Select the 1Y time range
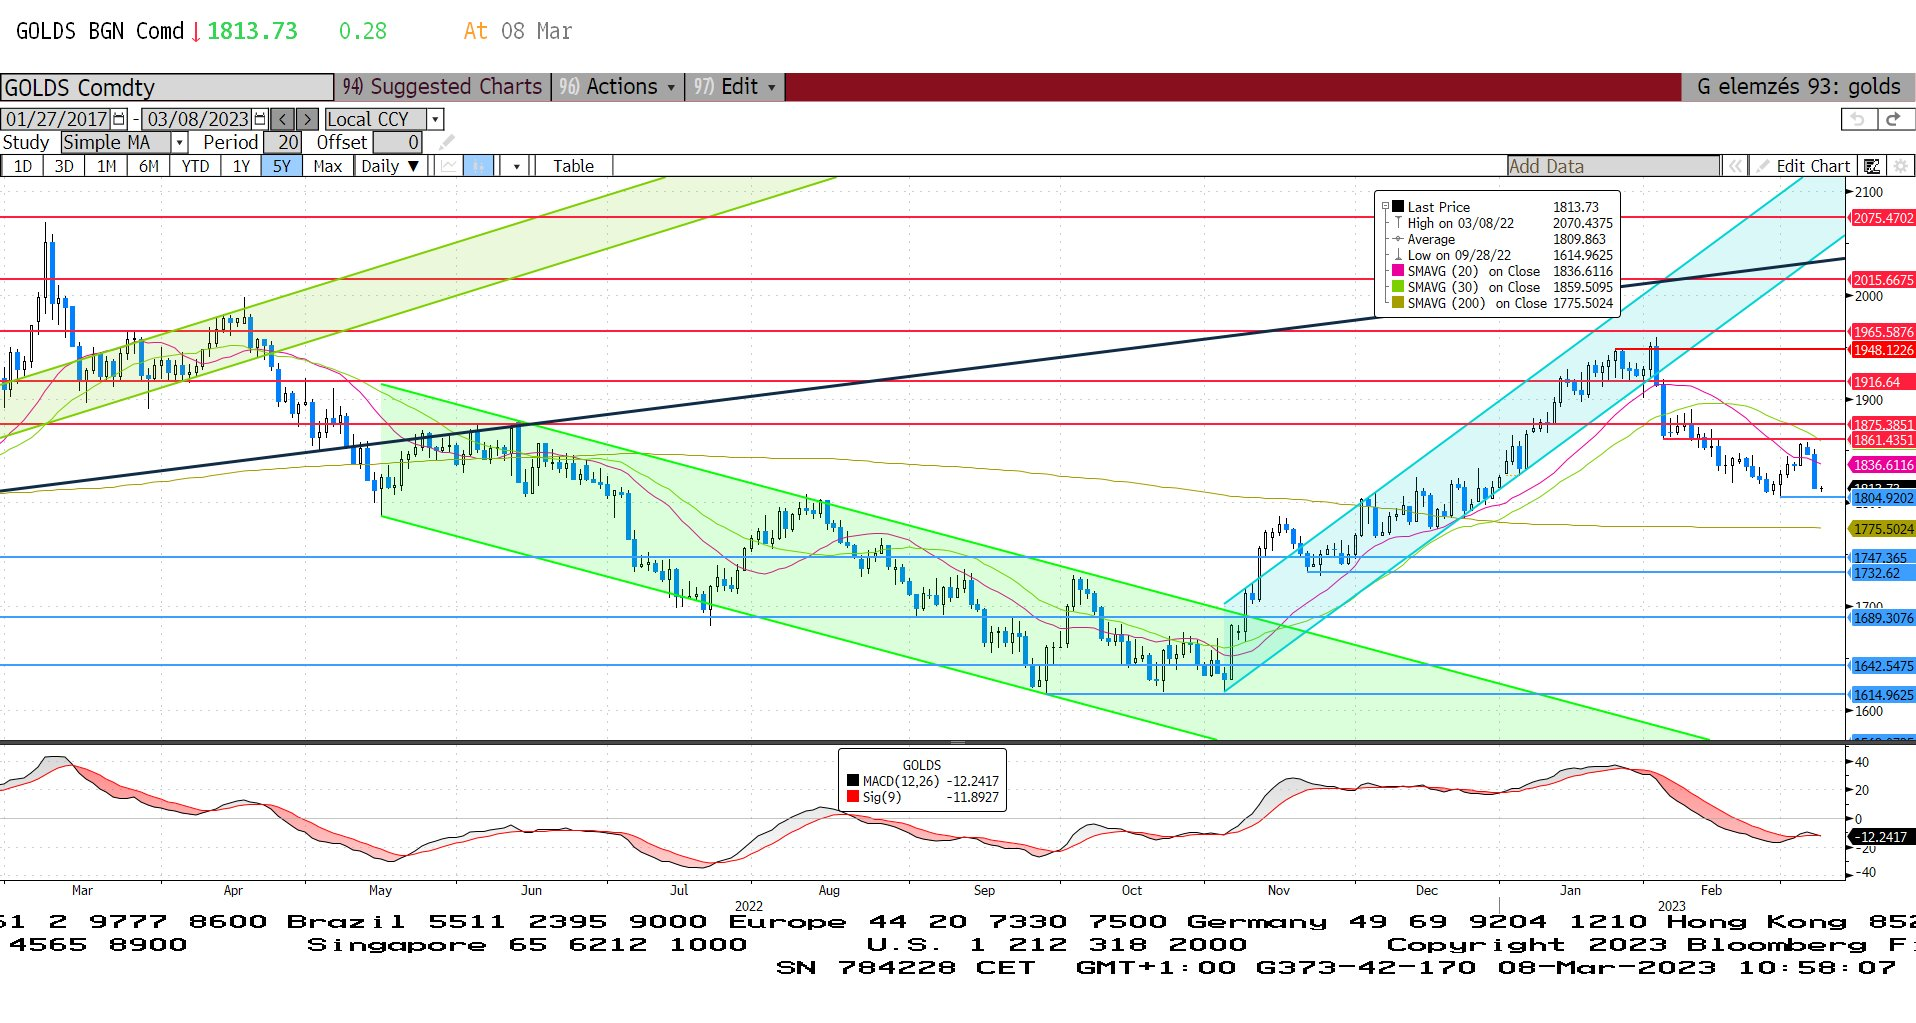This screenshot has height=1023, width=1916. tap(241, 166)
